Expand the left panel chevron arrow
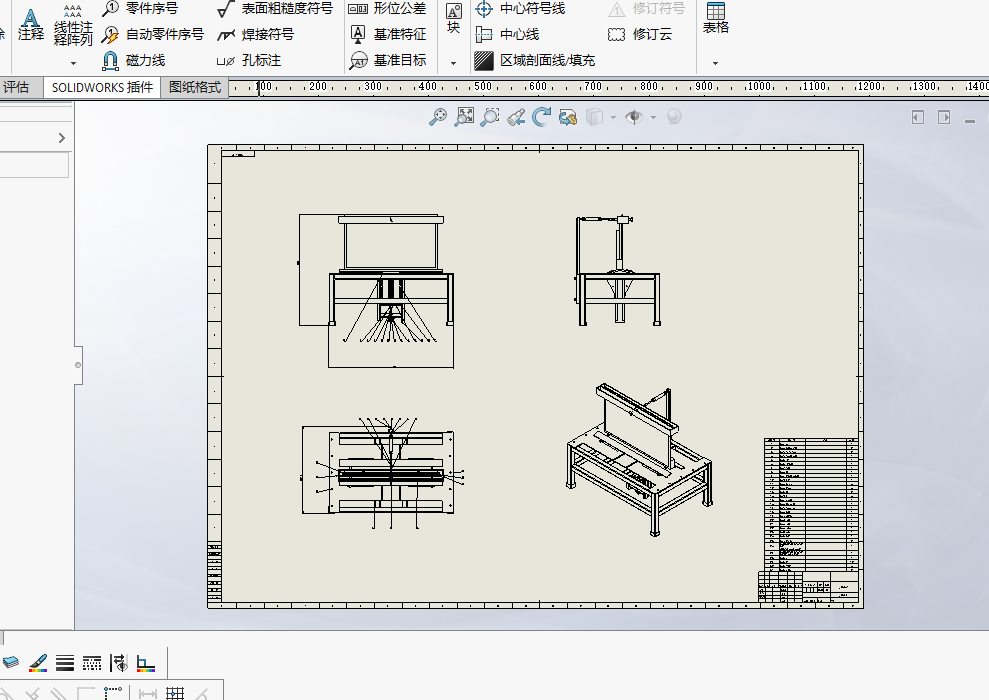The height and width of the screenshot is (700, 989). (61, 137)
